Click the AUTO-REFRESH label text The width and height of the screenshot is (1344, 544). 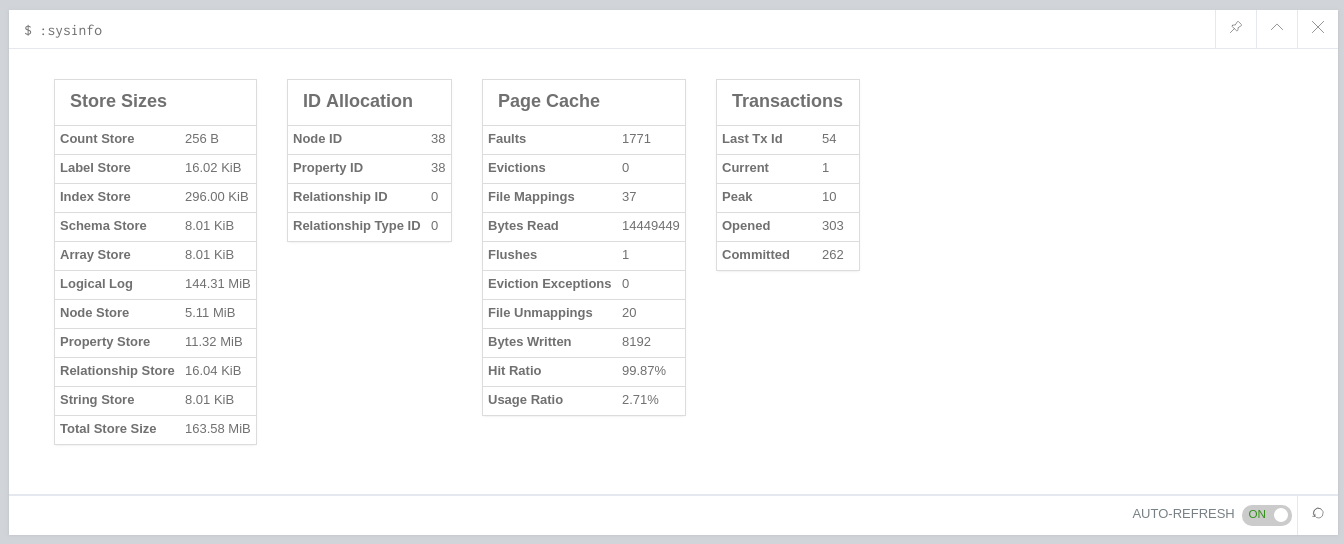click(1183, 514)
